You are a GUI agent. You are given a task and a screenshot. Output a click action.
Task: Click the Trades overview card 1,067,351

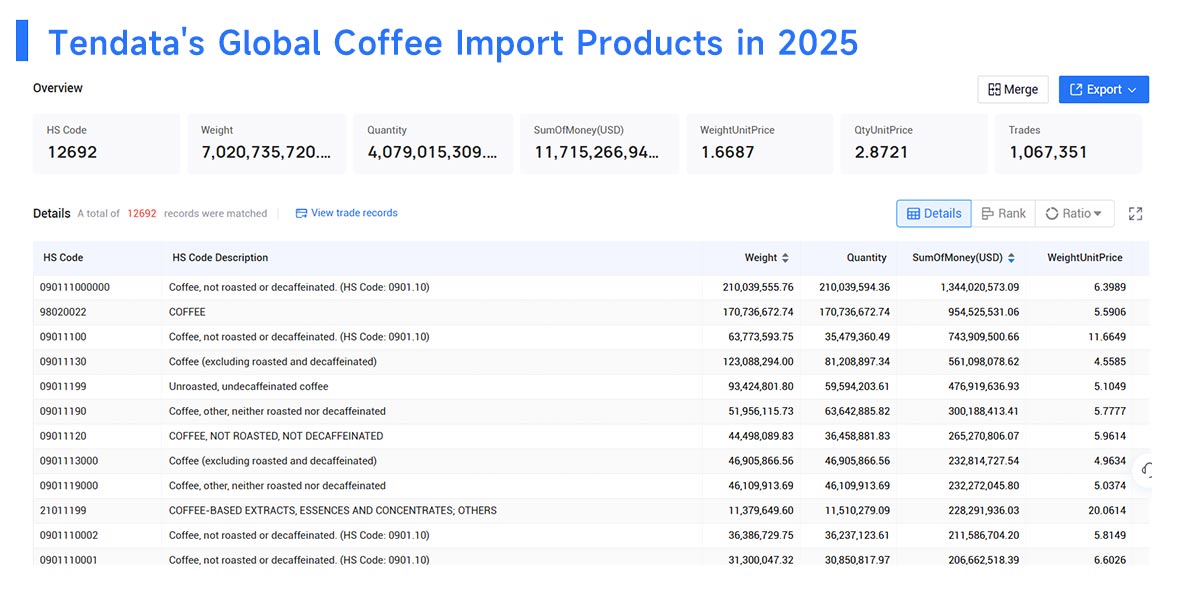click(1069, 143)
